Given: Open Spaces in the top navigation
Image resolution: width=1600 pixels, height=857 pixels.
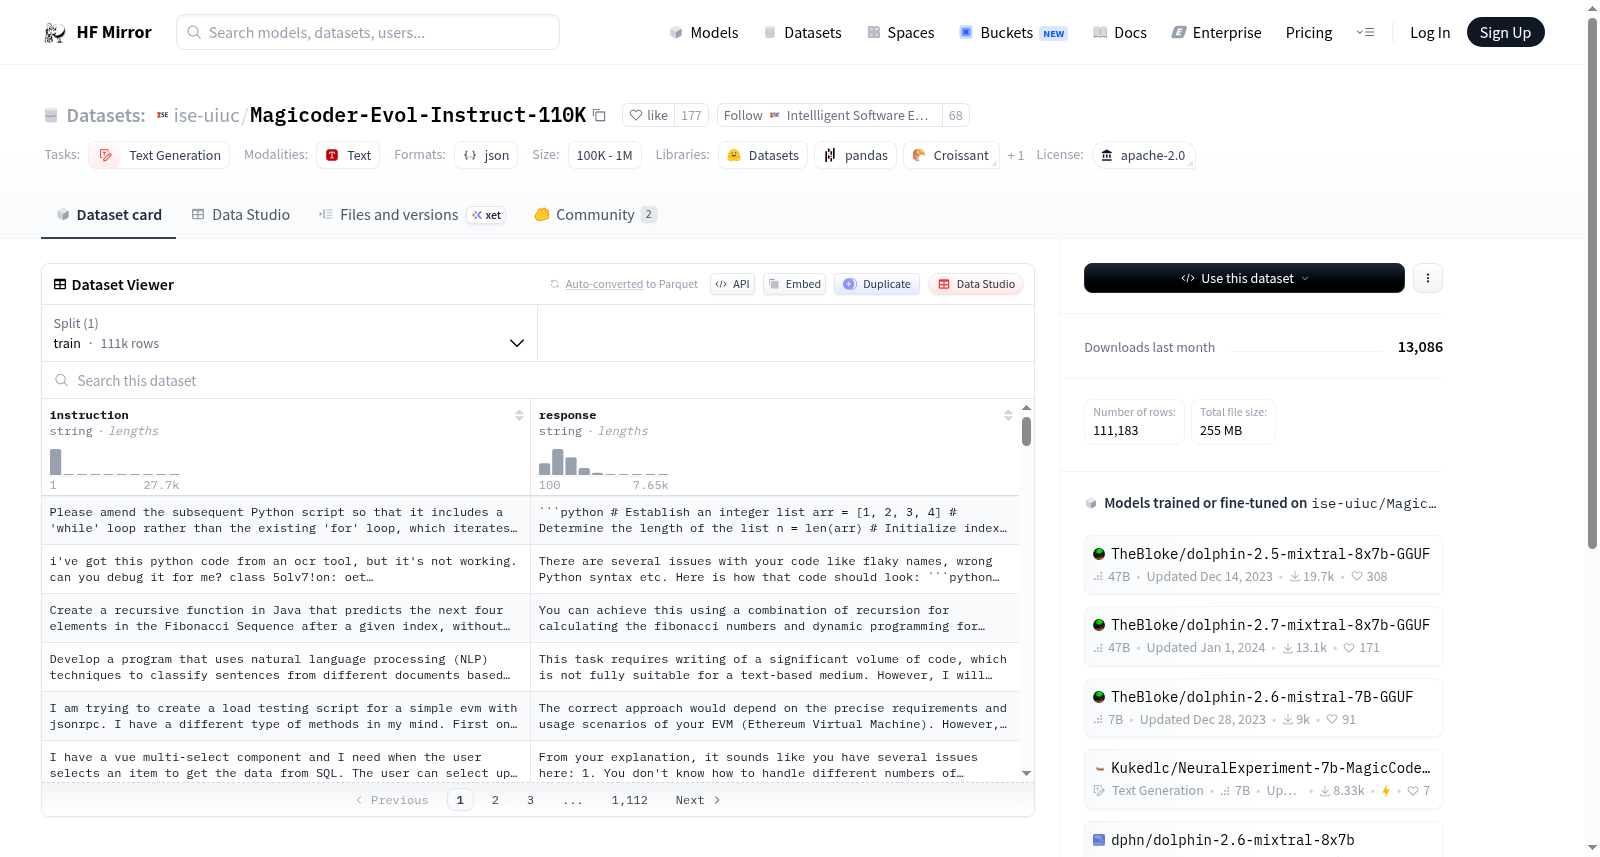Looking at the screenshot, I should [901, 33].
